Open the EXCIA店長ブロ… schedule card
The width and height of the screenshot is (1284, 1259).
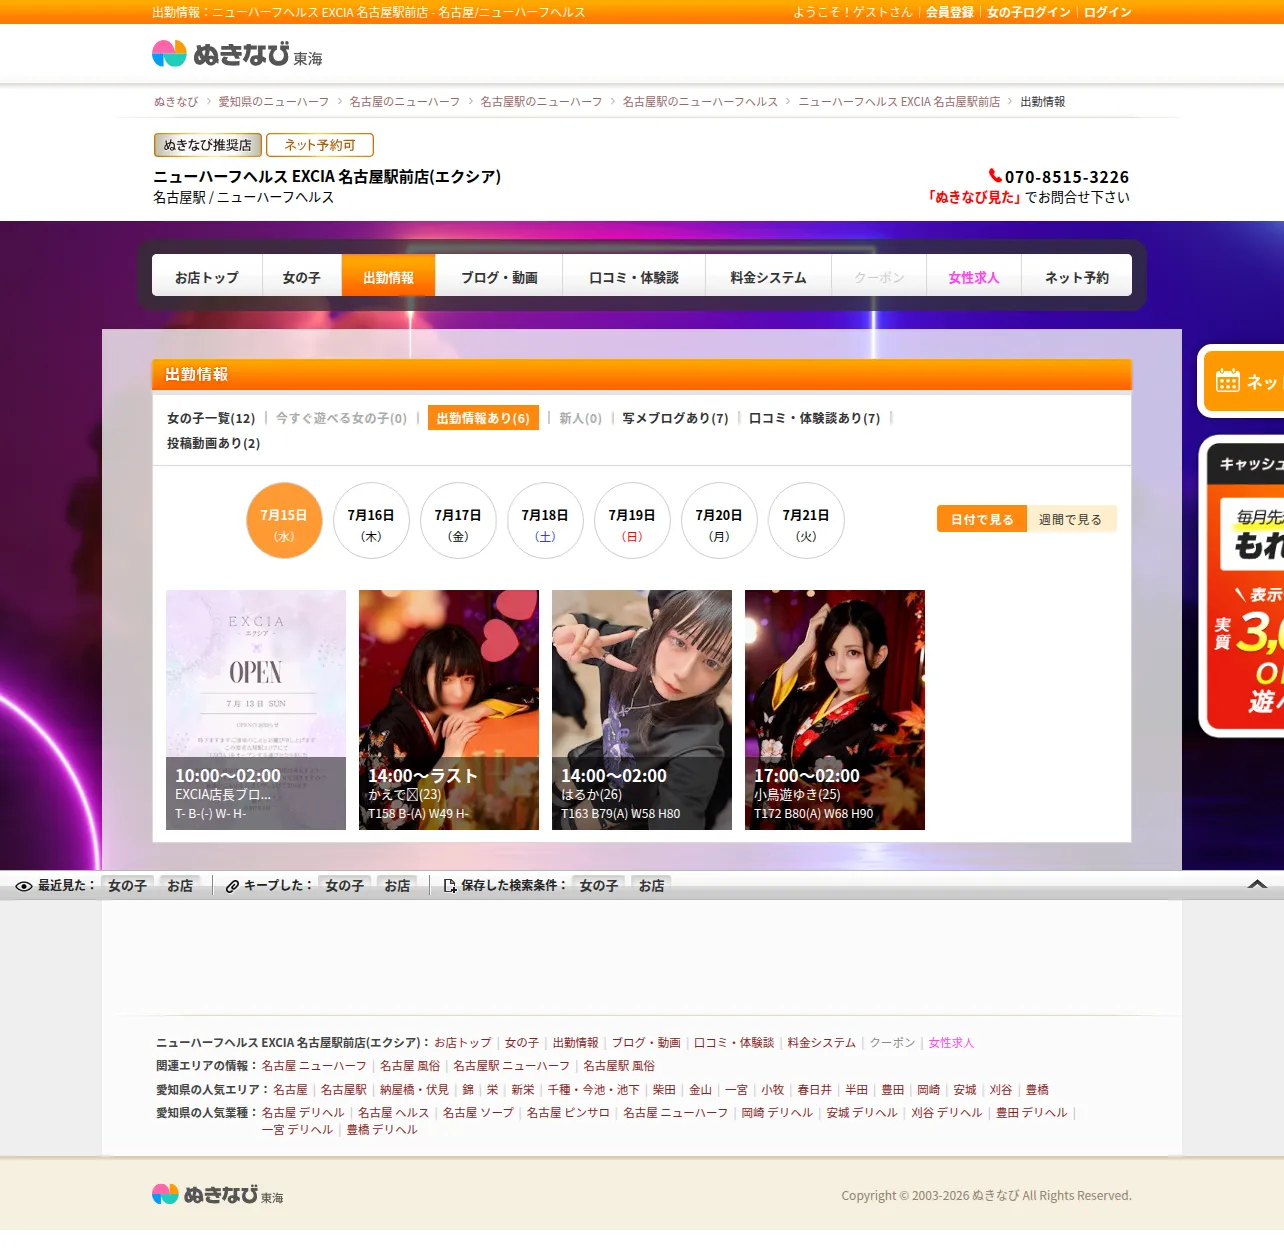[256, 710]
